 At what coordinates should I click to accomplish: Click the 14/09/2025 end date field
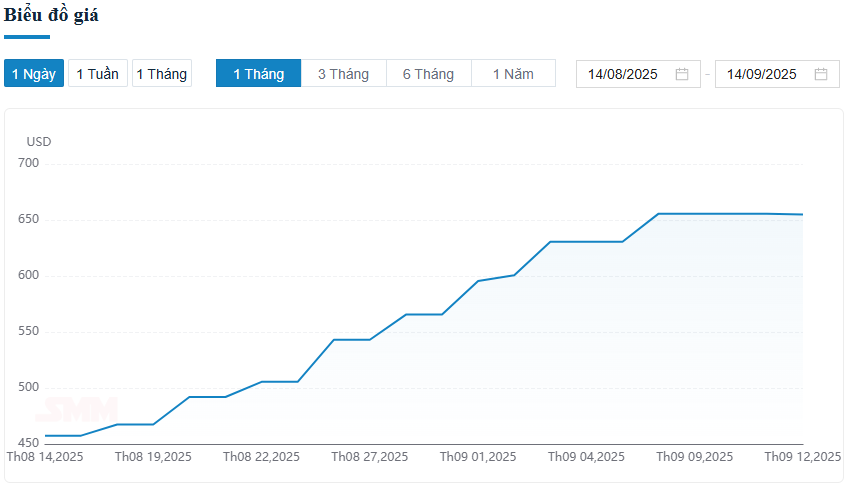pyautogui.click(x=761, y=74)
